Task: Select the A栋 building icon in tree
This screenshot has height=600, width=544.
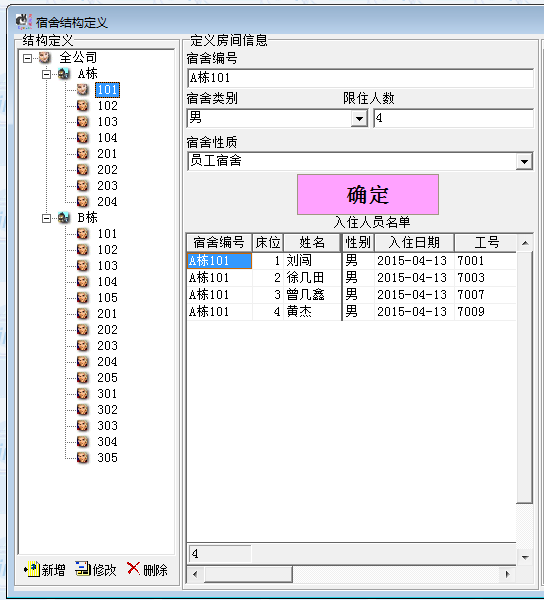Action: [64, 73]
